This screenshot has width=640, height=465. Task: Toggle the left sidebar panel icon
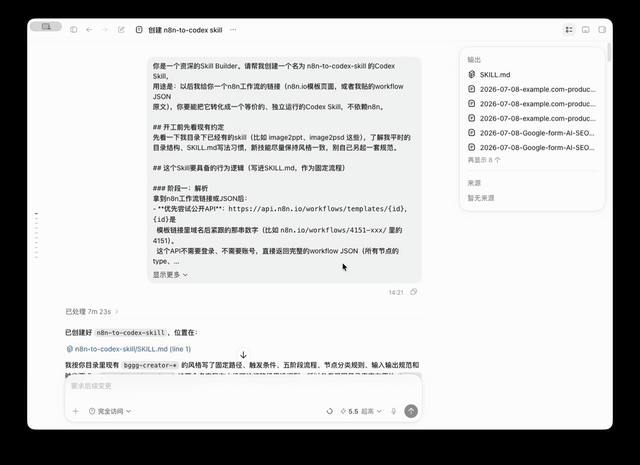(x=73, y=30)
